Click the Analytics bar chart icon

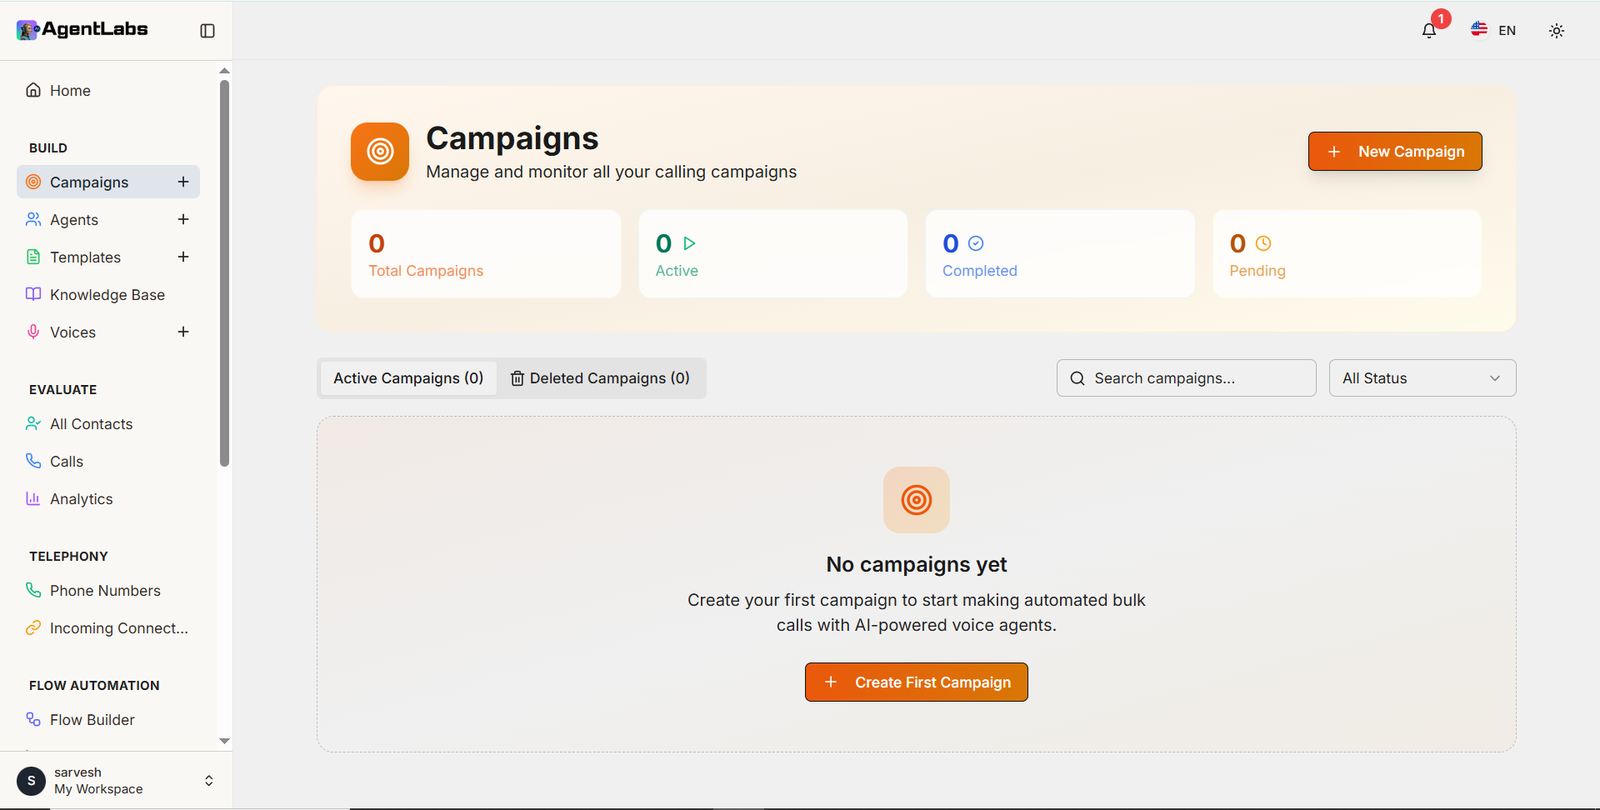point(33,498)
